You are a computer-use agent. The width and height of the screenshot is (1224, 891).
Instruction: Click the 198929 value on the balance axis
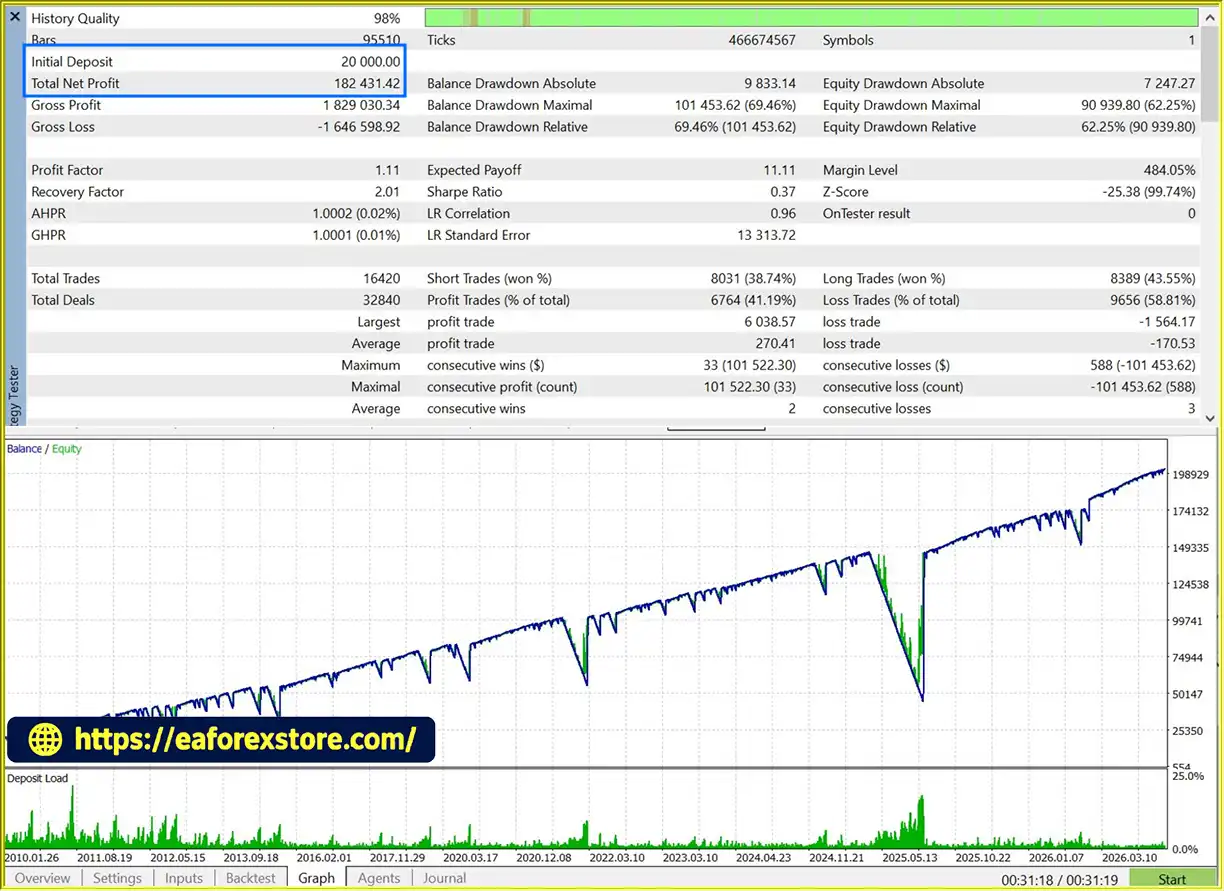(1189, 475)
